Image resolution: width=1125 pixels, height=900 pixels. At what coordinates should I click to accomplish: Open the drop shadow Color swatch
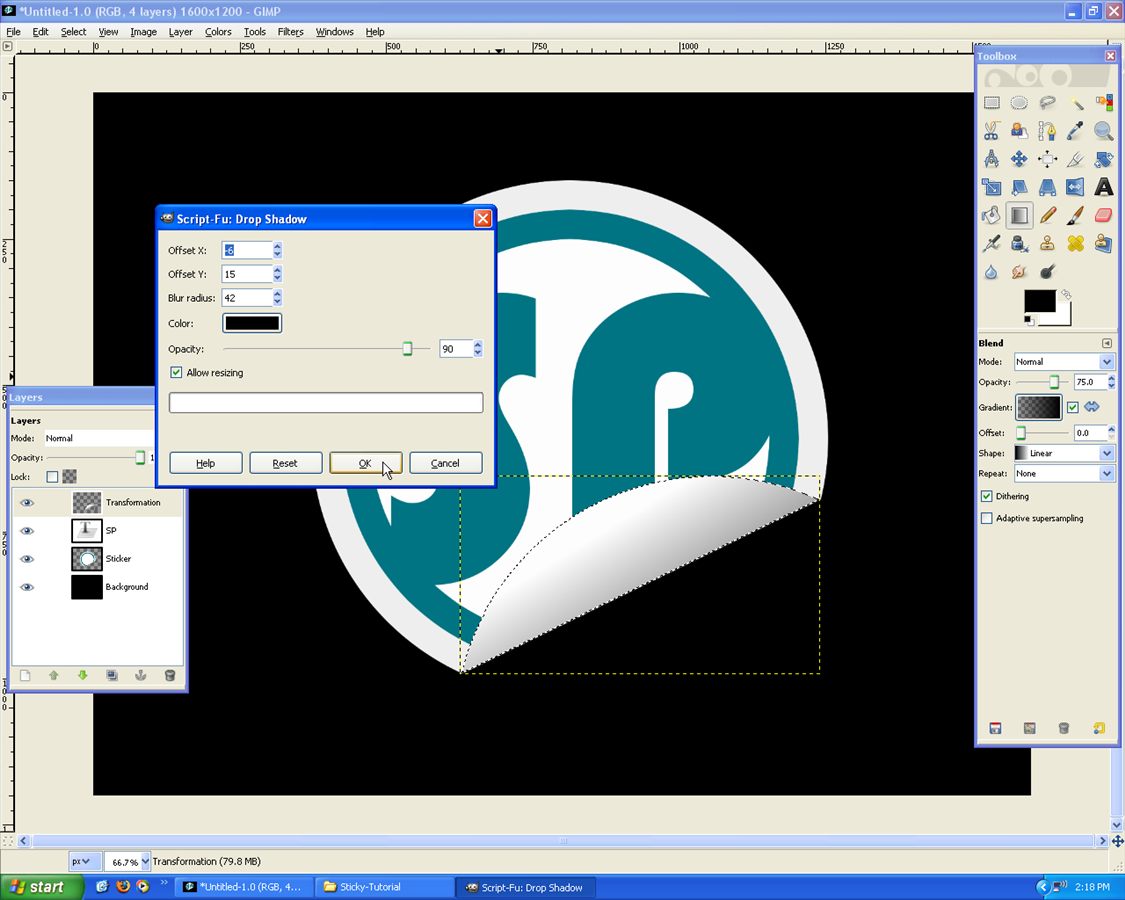(252, 323)
